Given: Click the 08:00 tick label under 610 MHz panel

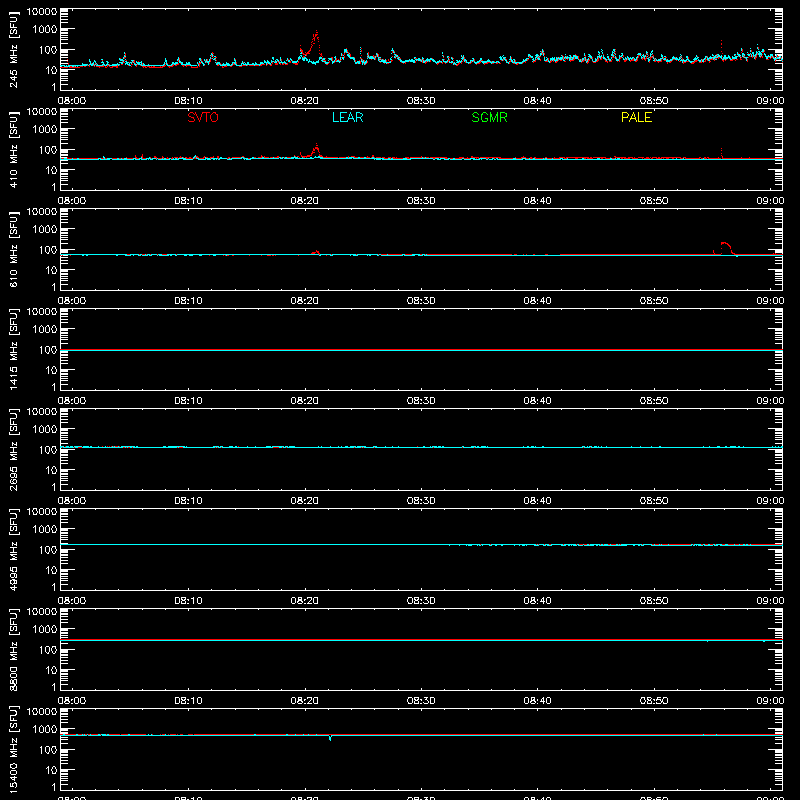Looking at the screenshot, I should [72, 301].
